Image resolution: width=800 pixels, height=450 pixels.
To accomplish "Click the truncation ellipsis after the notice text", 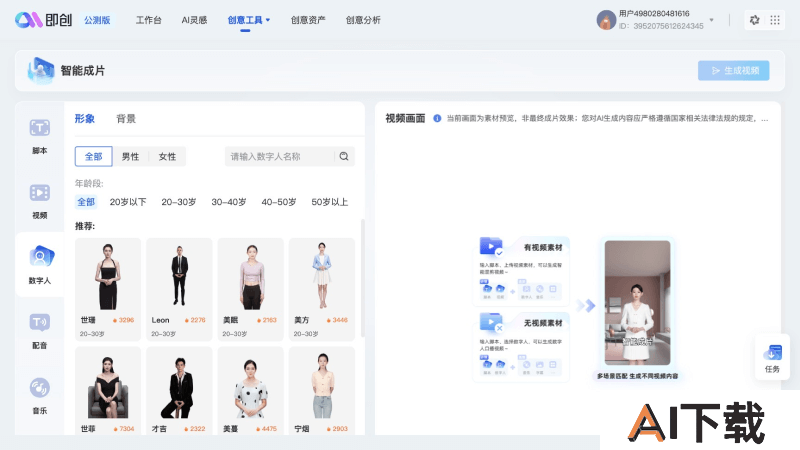I will [764, 119].
